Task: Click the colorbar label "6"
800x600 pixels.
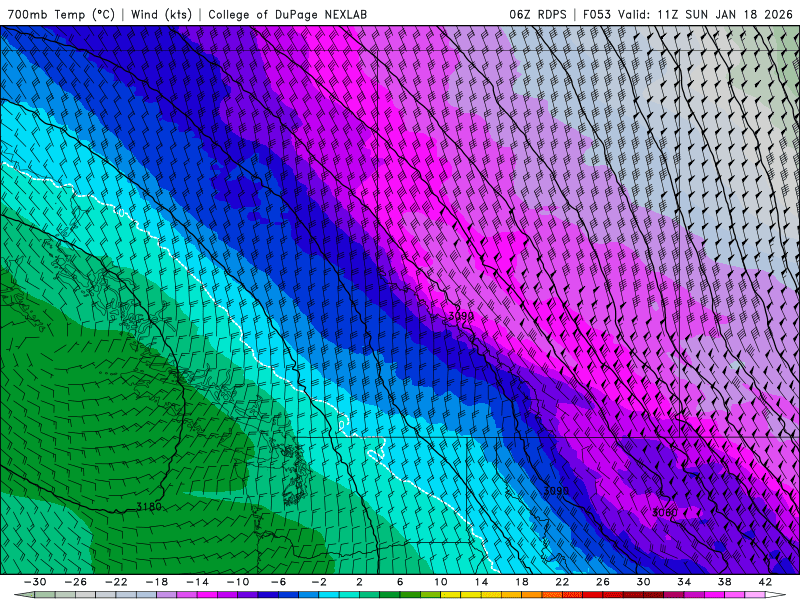Action: tap(400, 582)
